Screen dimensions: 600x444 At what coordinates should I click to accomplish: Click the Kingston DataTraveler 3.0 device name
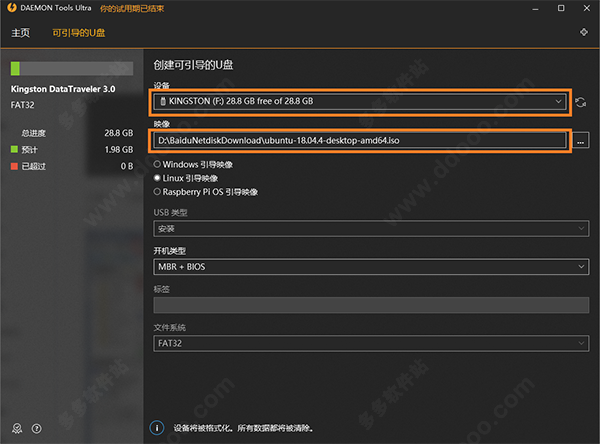pyautogui.click(x=63, y=89)
